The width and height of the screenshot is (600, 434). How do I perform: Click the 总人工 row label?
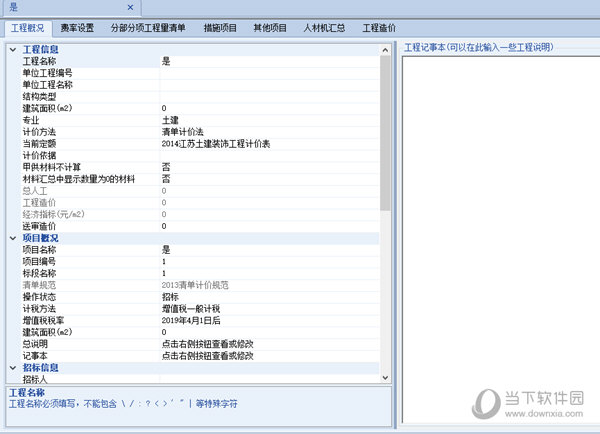coord(35,191)
